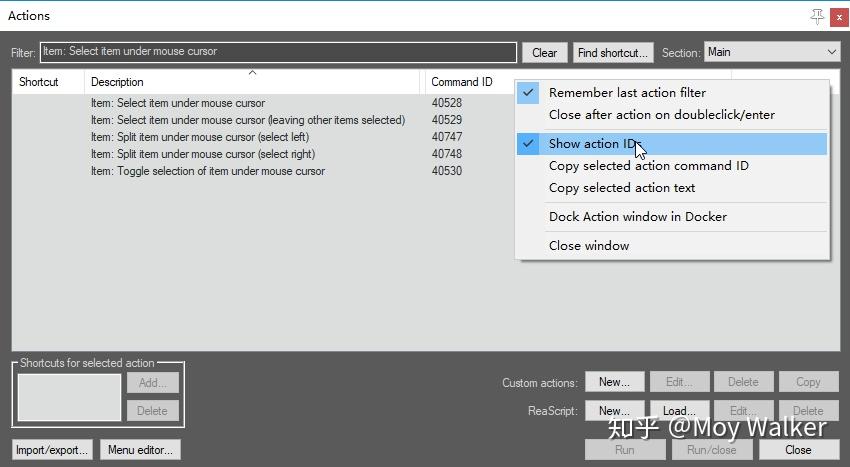Toggle Remember last action filter
The width and height of the screenshot is (850, 467).
pyautogui.click(x=627, y=93)
